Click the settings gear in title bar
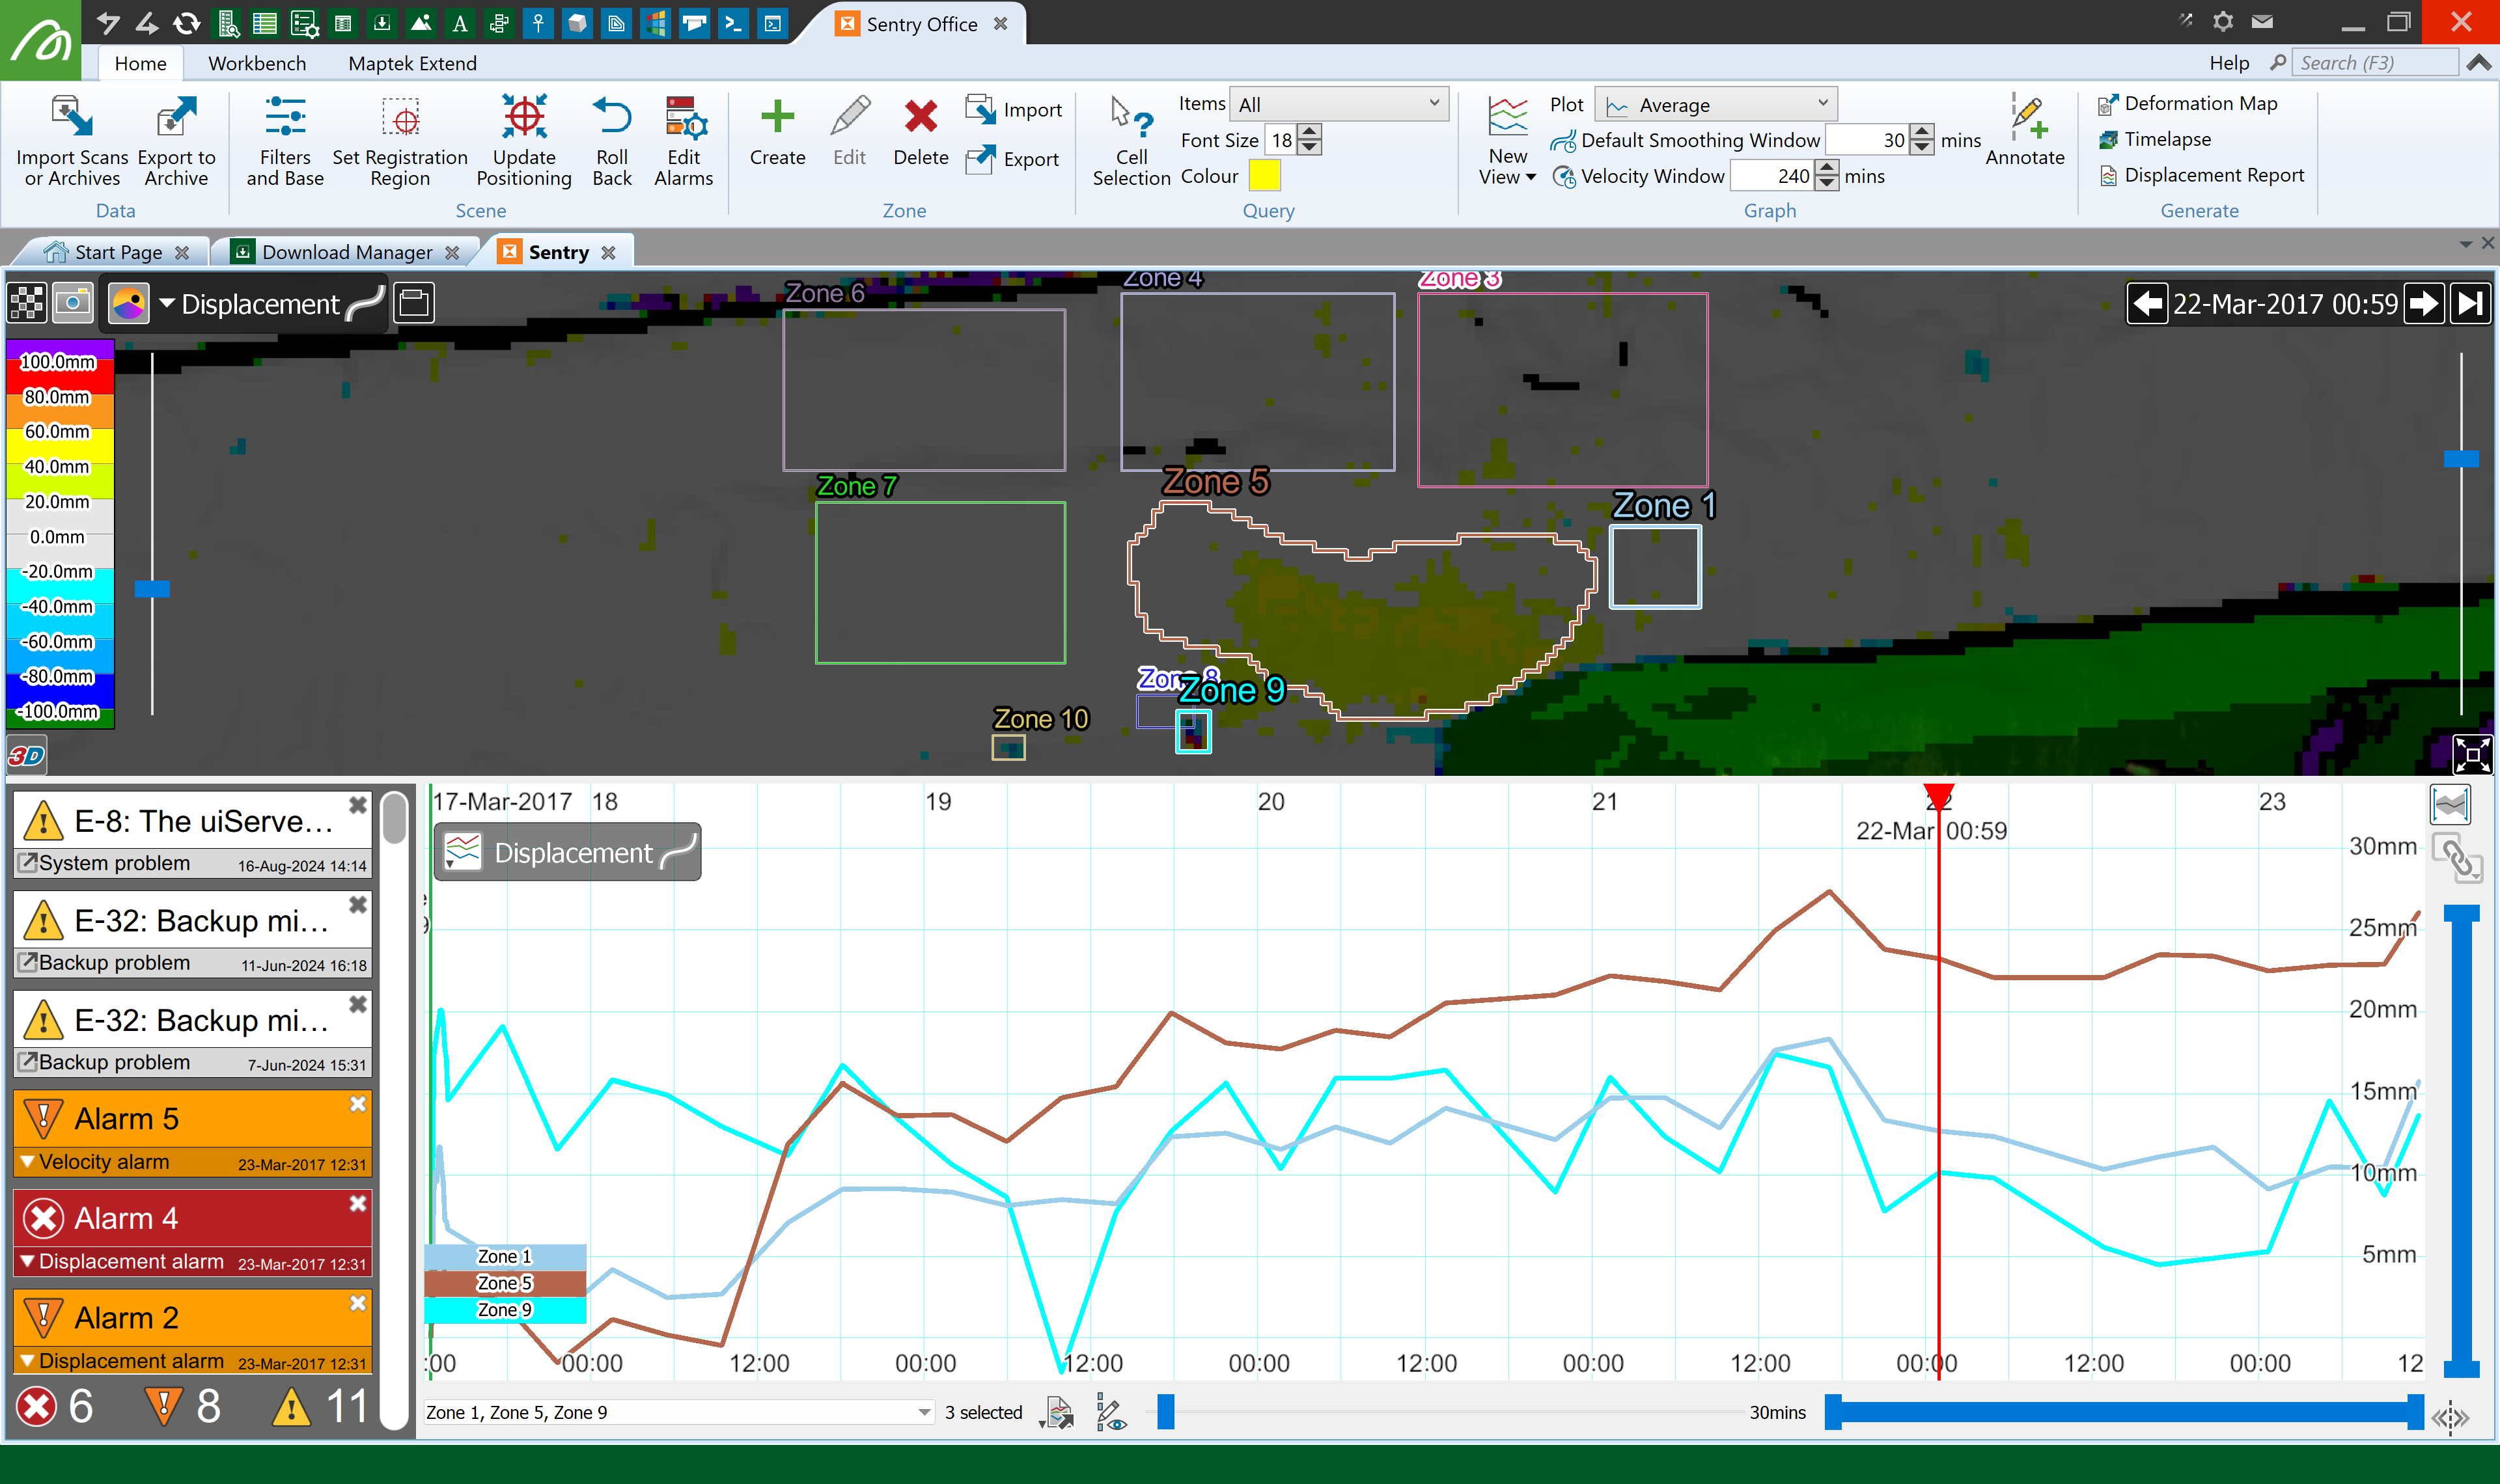Viewport: 2500px width, 1484px height. [x=2223, y=21]
